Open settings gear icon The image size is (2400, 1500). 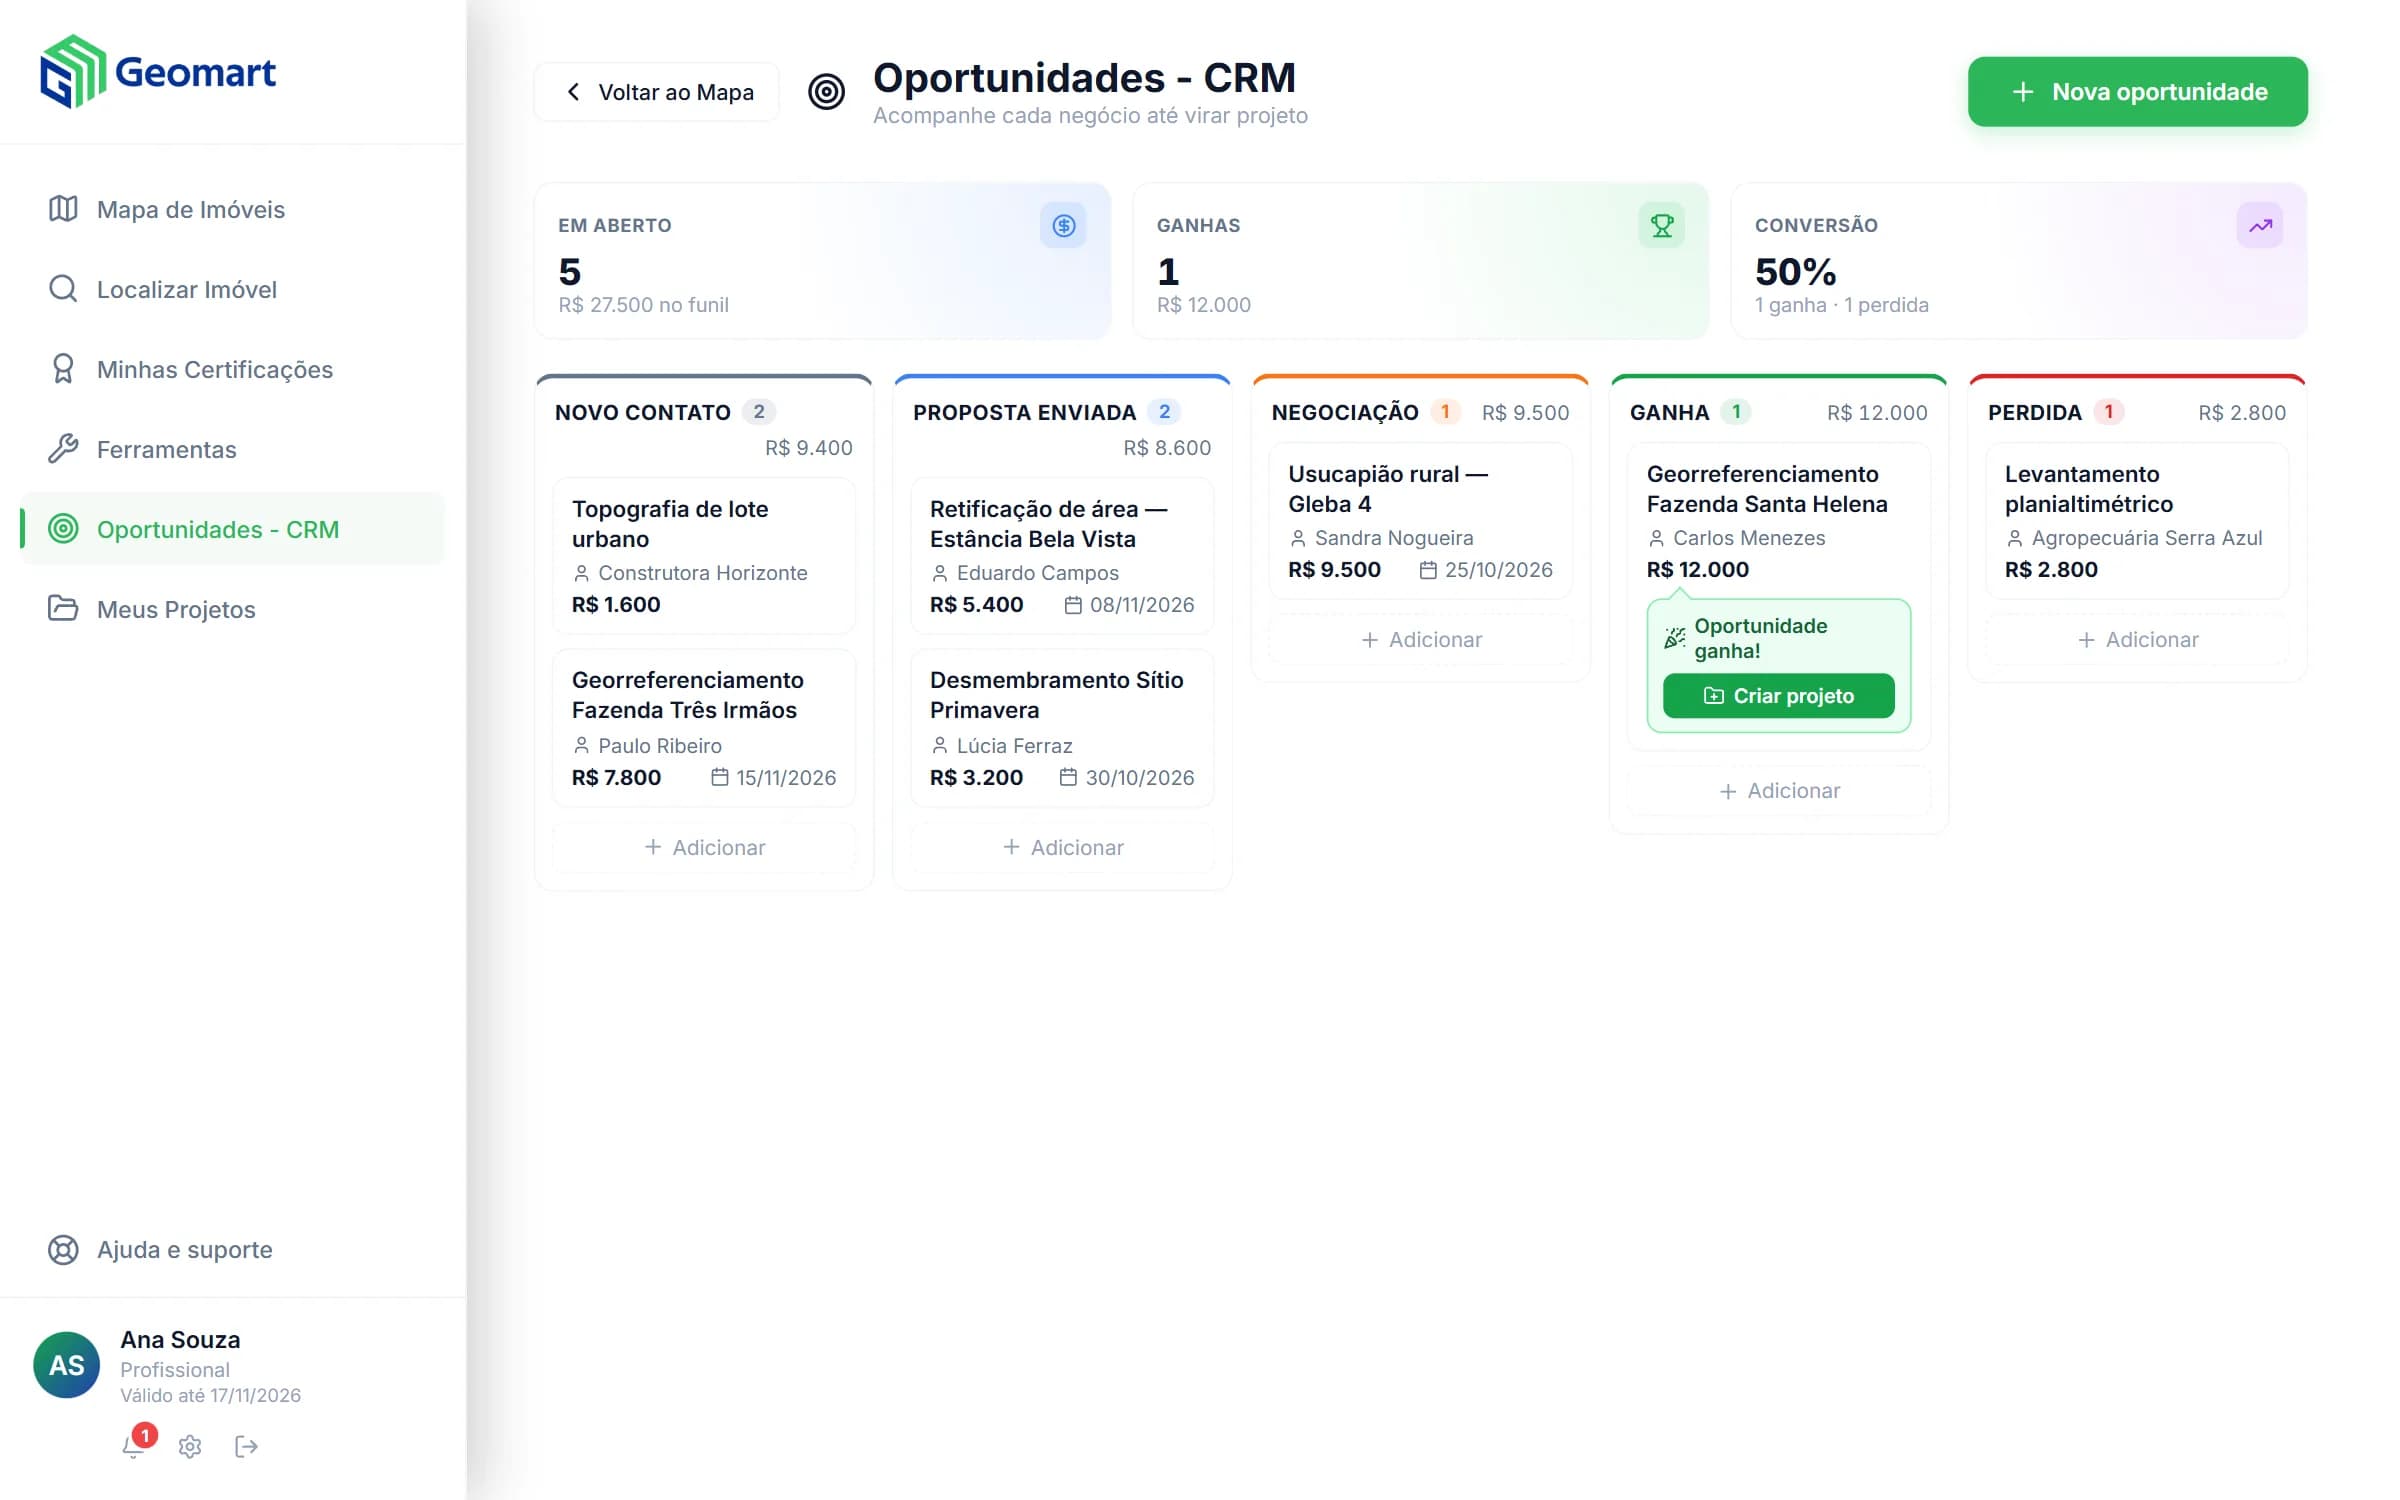[190, 1446]
